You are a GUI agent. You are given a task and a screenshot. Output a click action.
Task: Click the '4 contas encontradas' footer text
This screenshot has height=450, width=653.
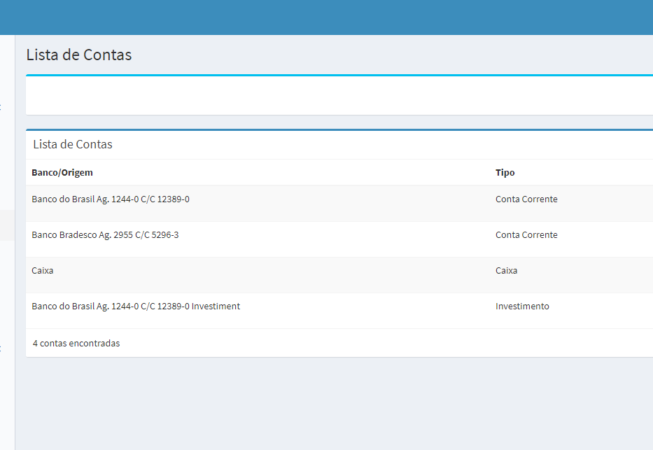pos(76,343)
